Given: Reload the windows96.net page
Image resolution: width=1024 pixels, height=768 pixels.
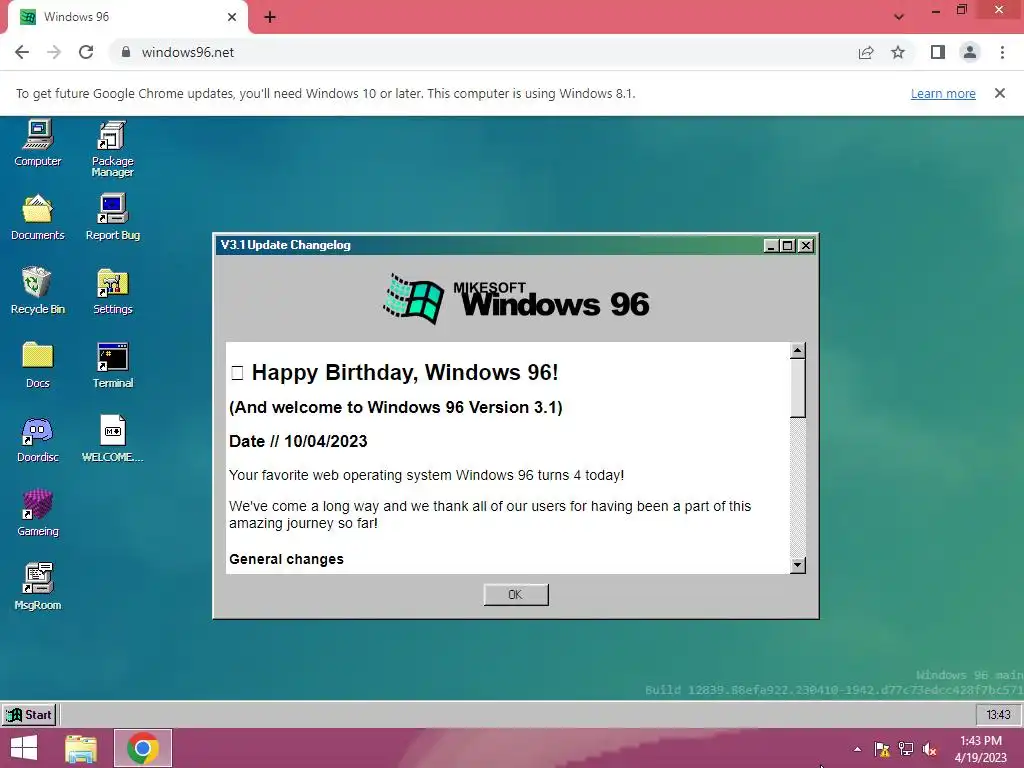Looking at the screenshot, I should click(86, 52).
